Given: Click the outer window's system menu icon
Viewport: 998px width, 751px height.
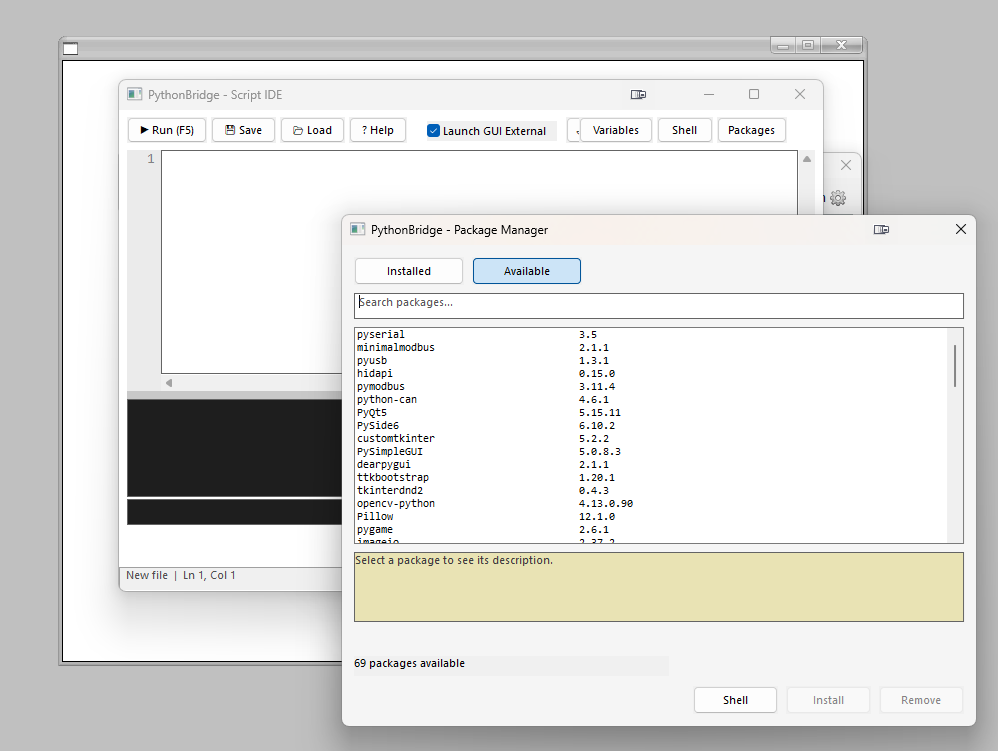Looking at the screenshot, I should (x=71, y=48).
